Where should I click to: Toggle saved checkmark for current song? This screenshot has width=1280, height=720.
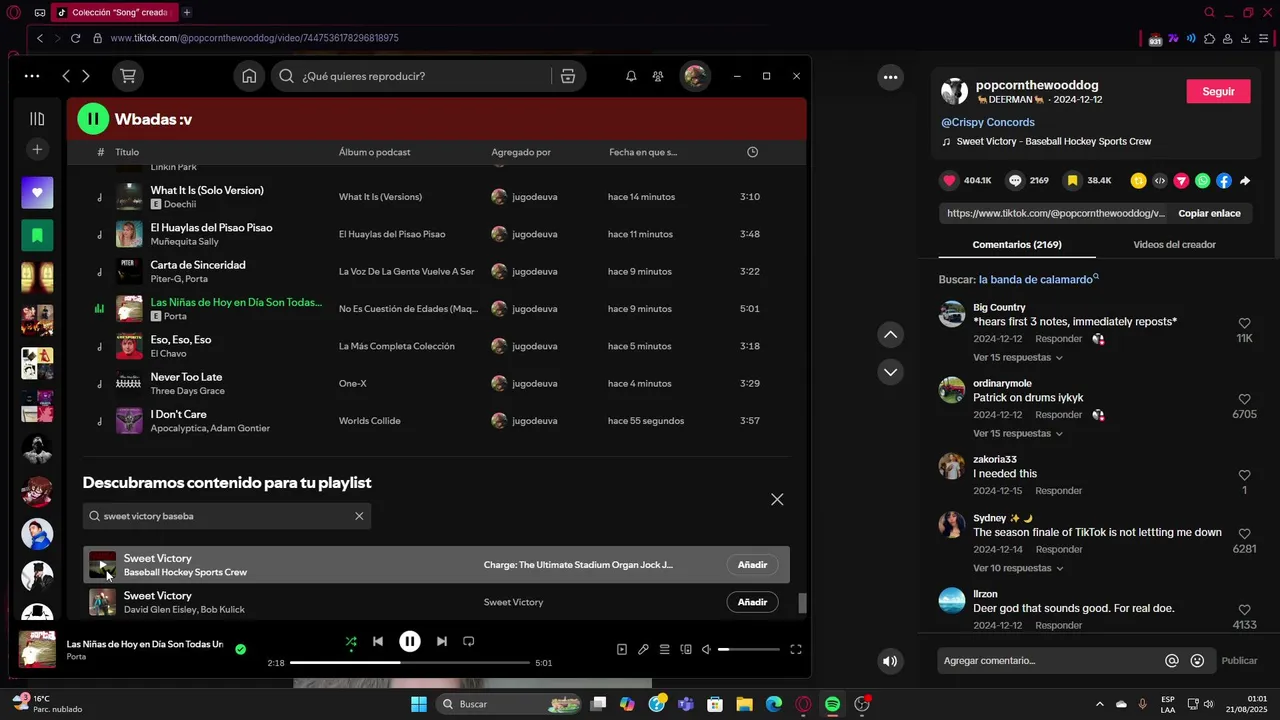(240, 649)
